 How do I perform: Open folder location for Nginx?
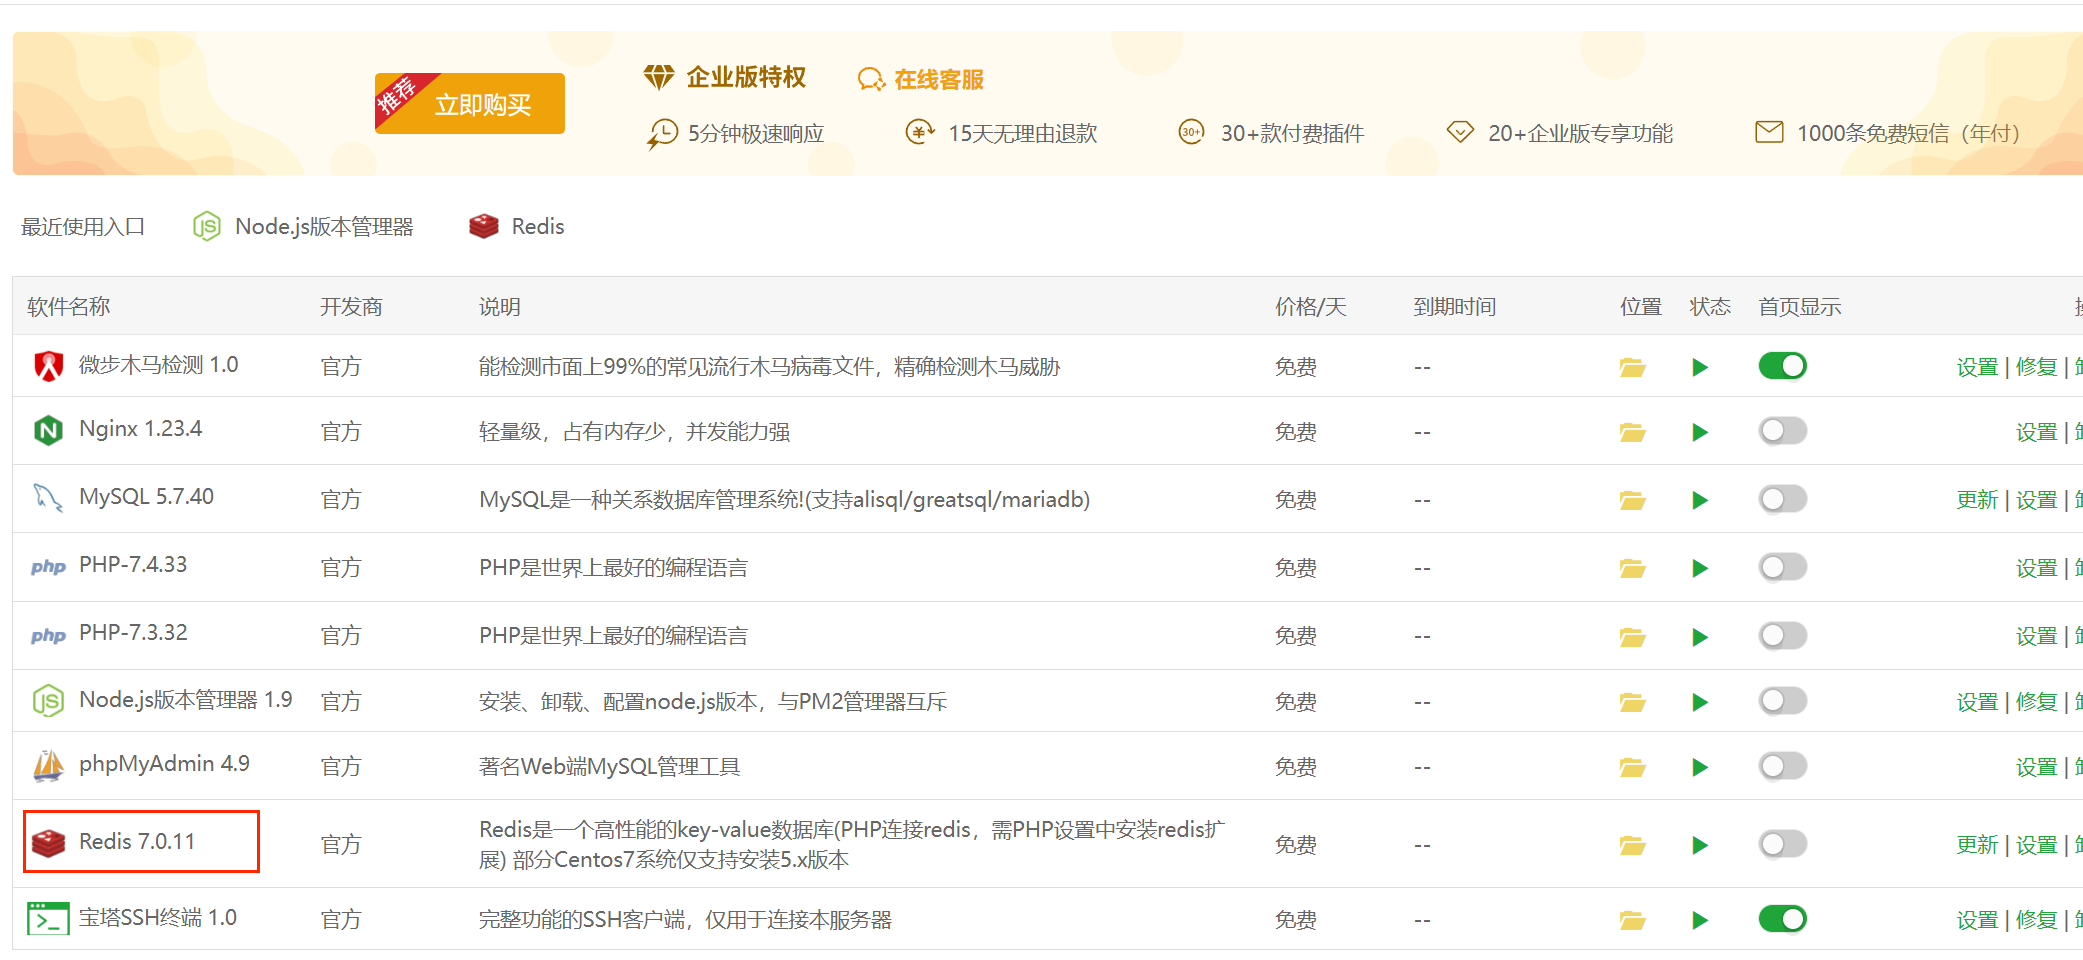click(x=1632, y=432)
